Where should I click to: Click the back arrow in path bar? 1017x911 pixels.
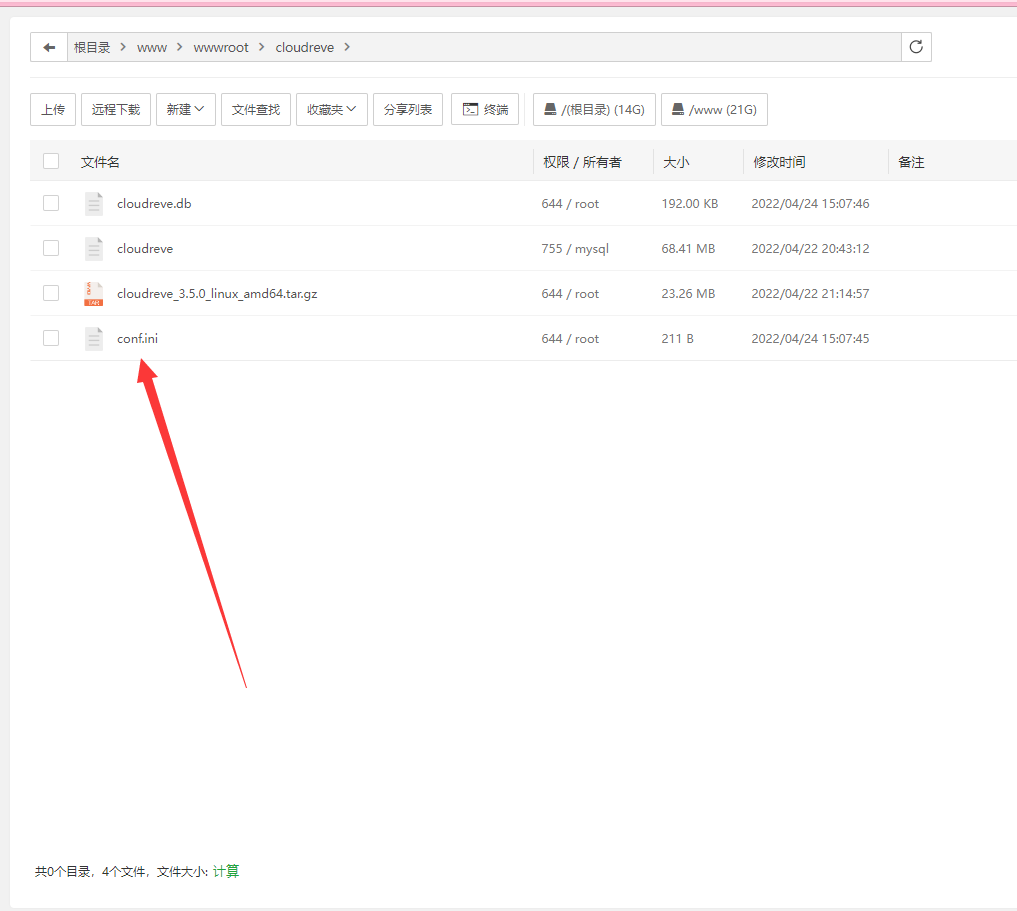(49, 47)
